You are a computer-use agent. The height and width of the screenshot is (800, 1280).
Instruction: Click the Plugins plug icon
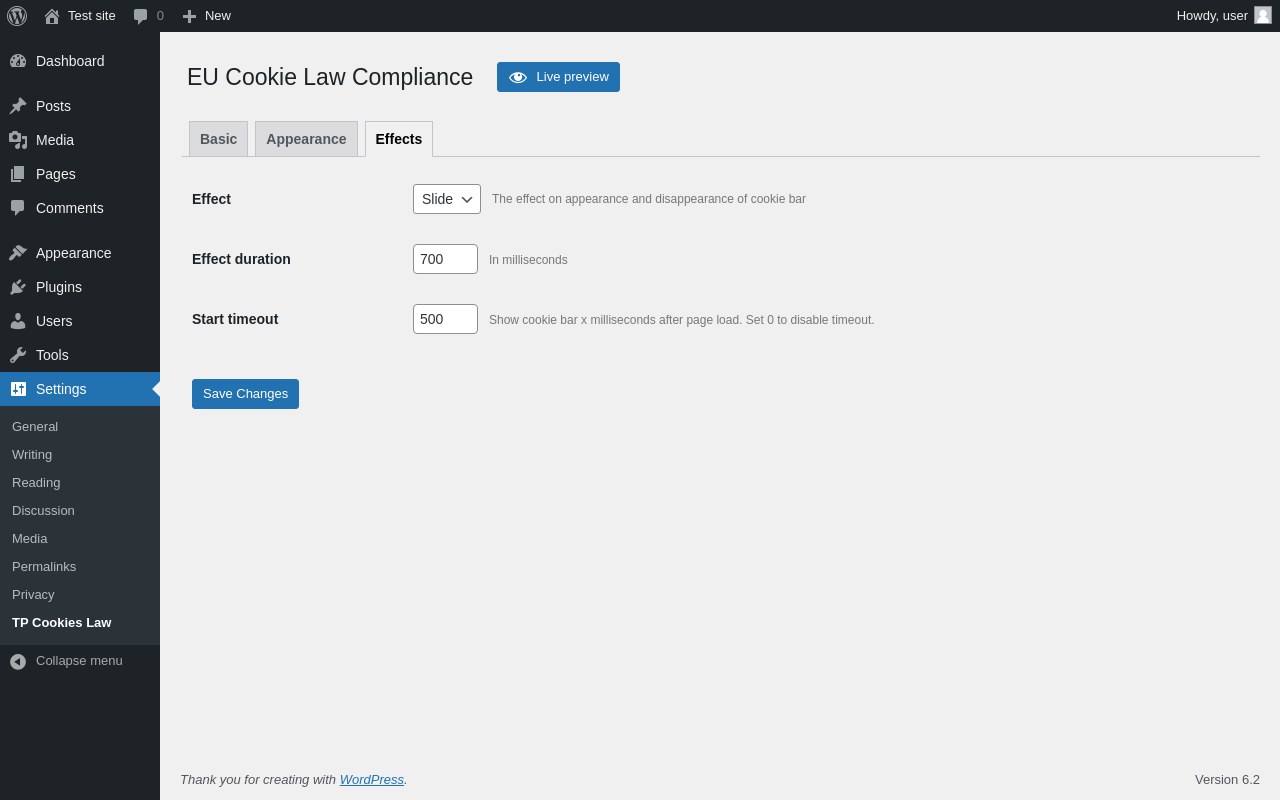(x=18, y=287)
